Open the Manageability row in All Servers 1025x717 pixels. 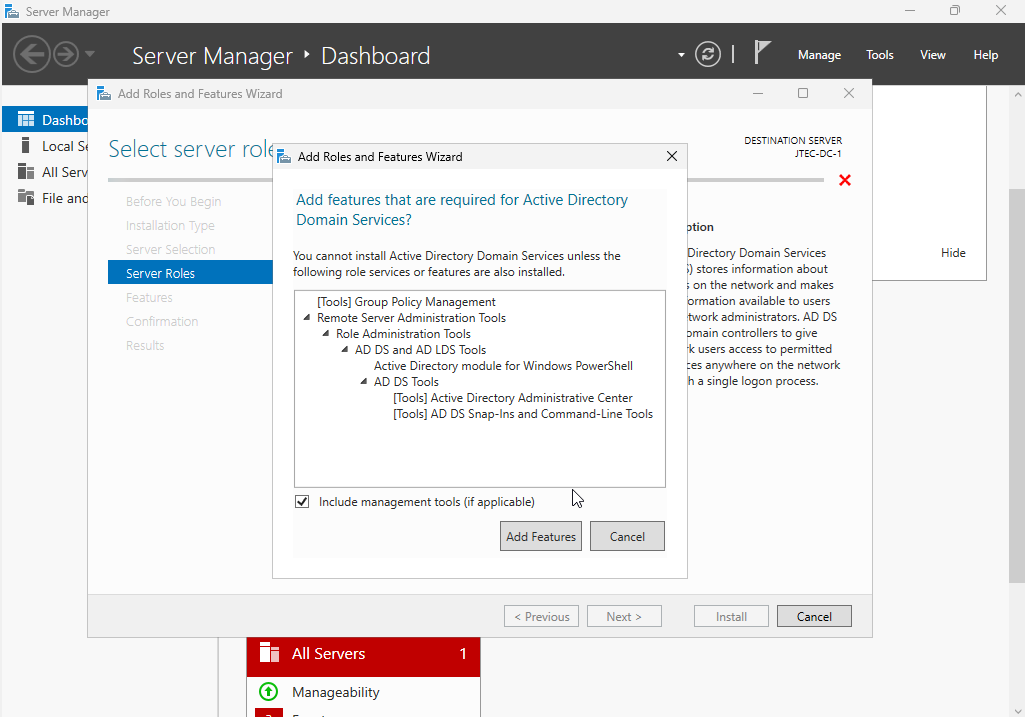point(363,692)
